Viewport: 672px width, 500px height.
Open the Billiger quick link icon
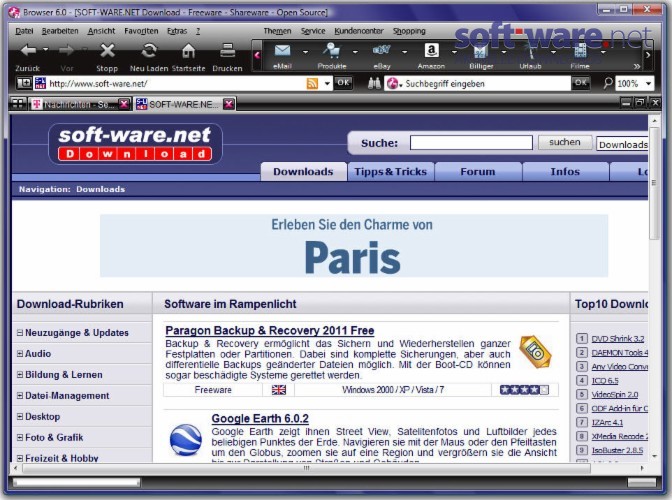point(480,51)
